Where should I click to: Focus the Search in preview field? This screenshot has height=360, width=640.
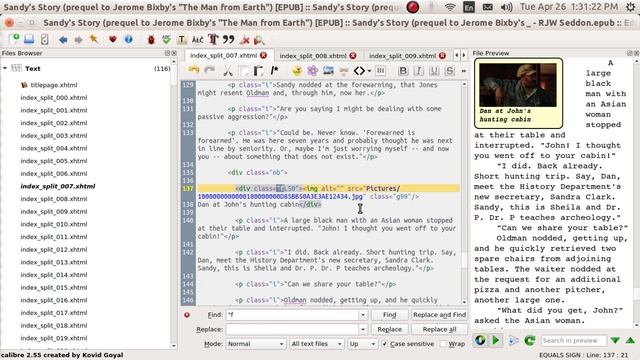pyautogui.click(x=573, y=340)
